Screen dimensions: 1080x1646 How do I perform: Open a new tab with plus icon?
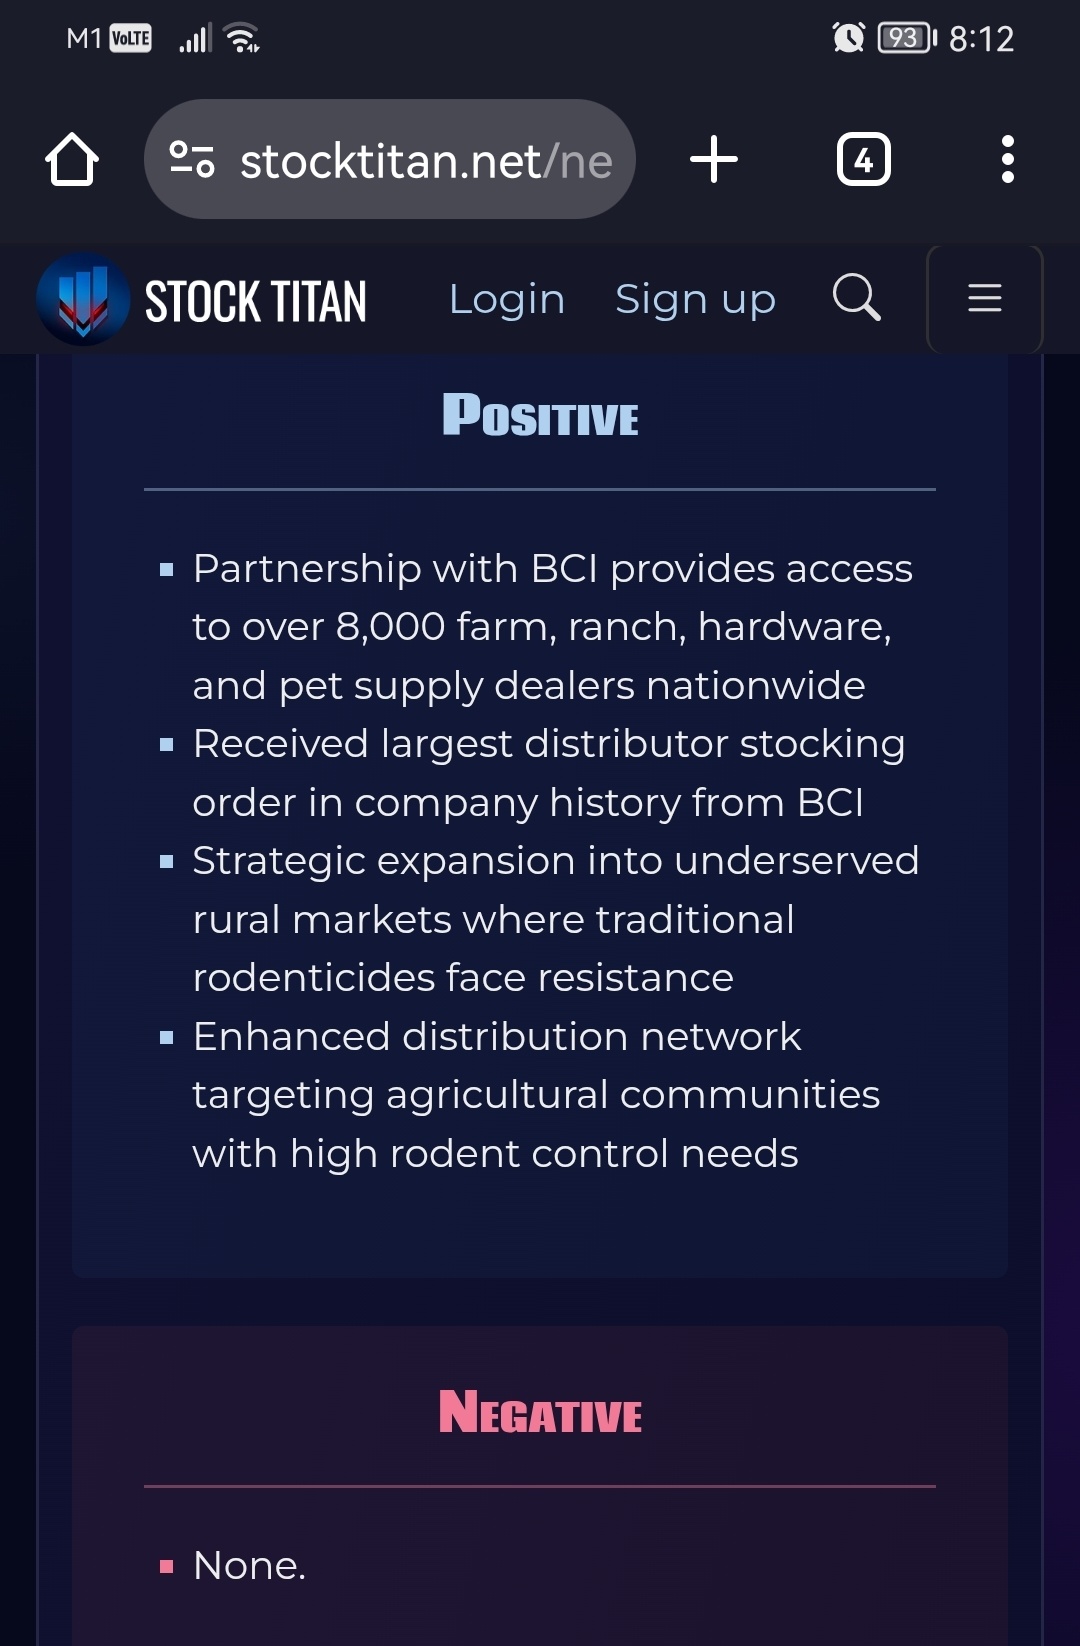click(x=714, y=160)
